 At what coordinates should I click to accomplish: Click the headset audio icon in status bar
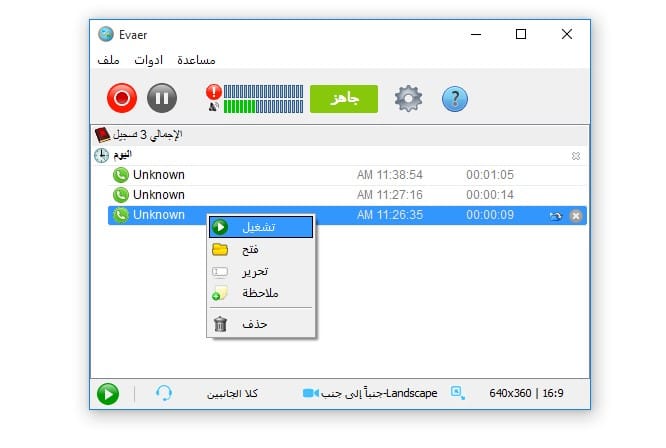click(x=164, y=393)
